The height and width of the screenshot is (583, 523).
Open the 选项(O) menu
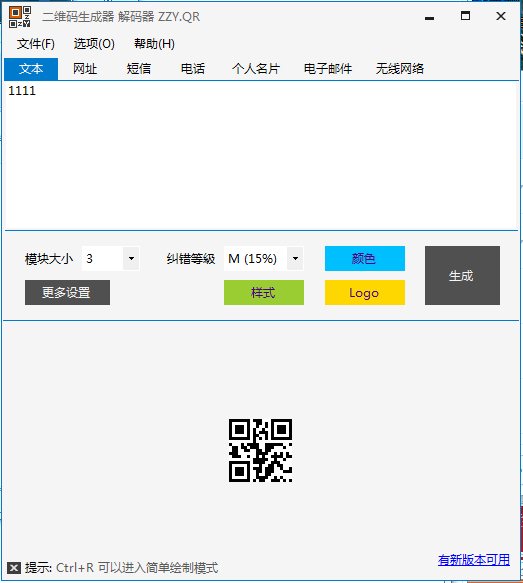[x=94, y=44]
